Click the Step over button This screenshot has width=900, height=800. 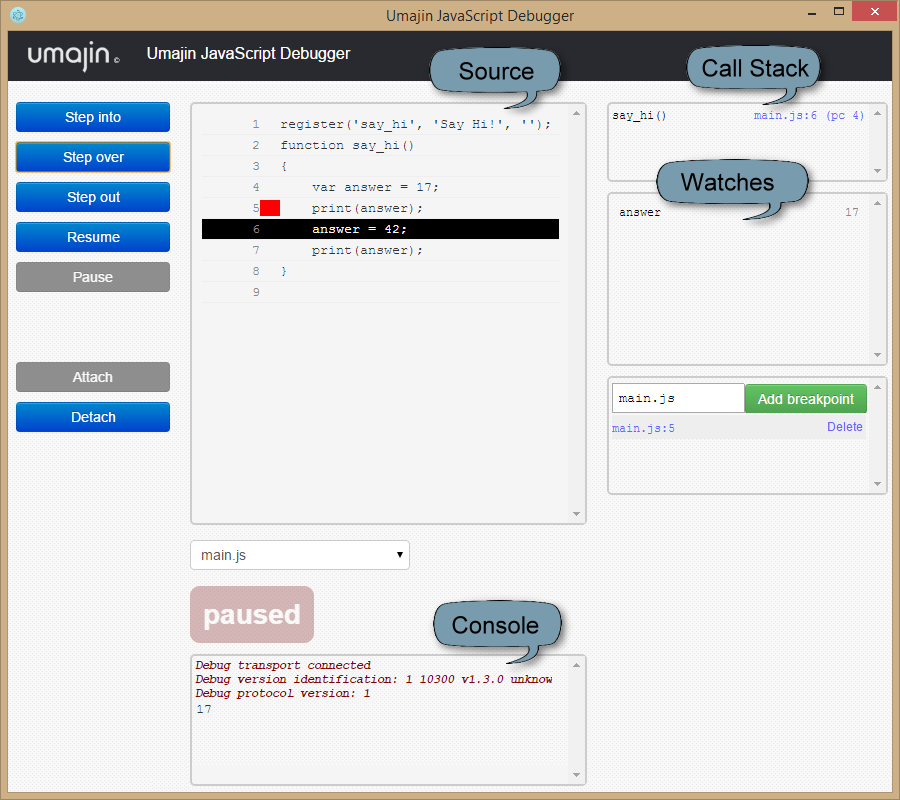click(x=92, y=157)
